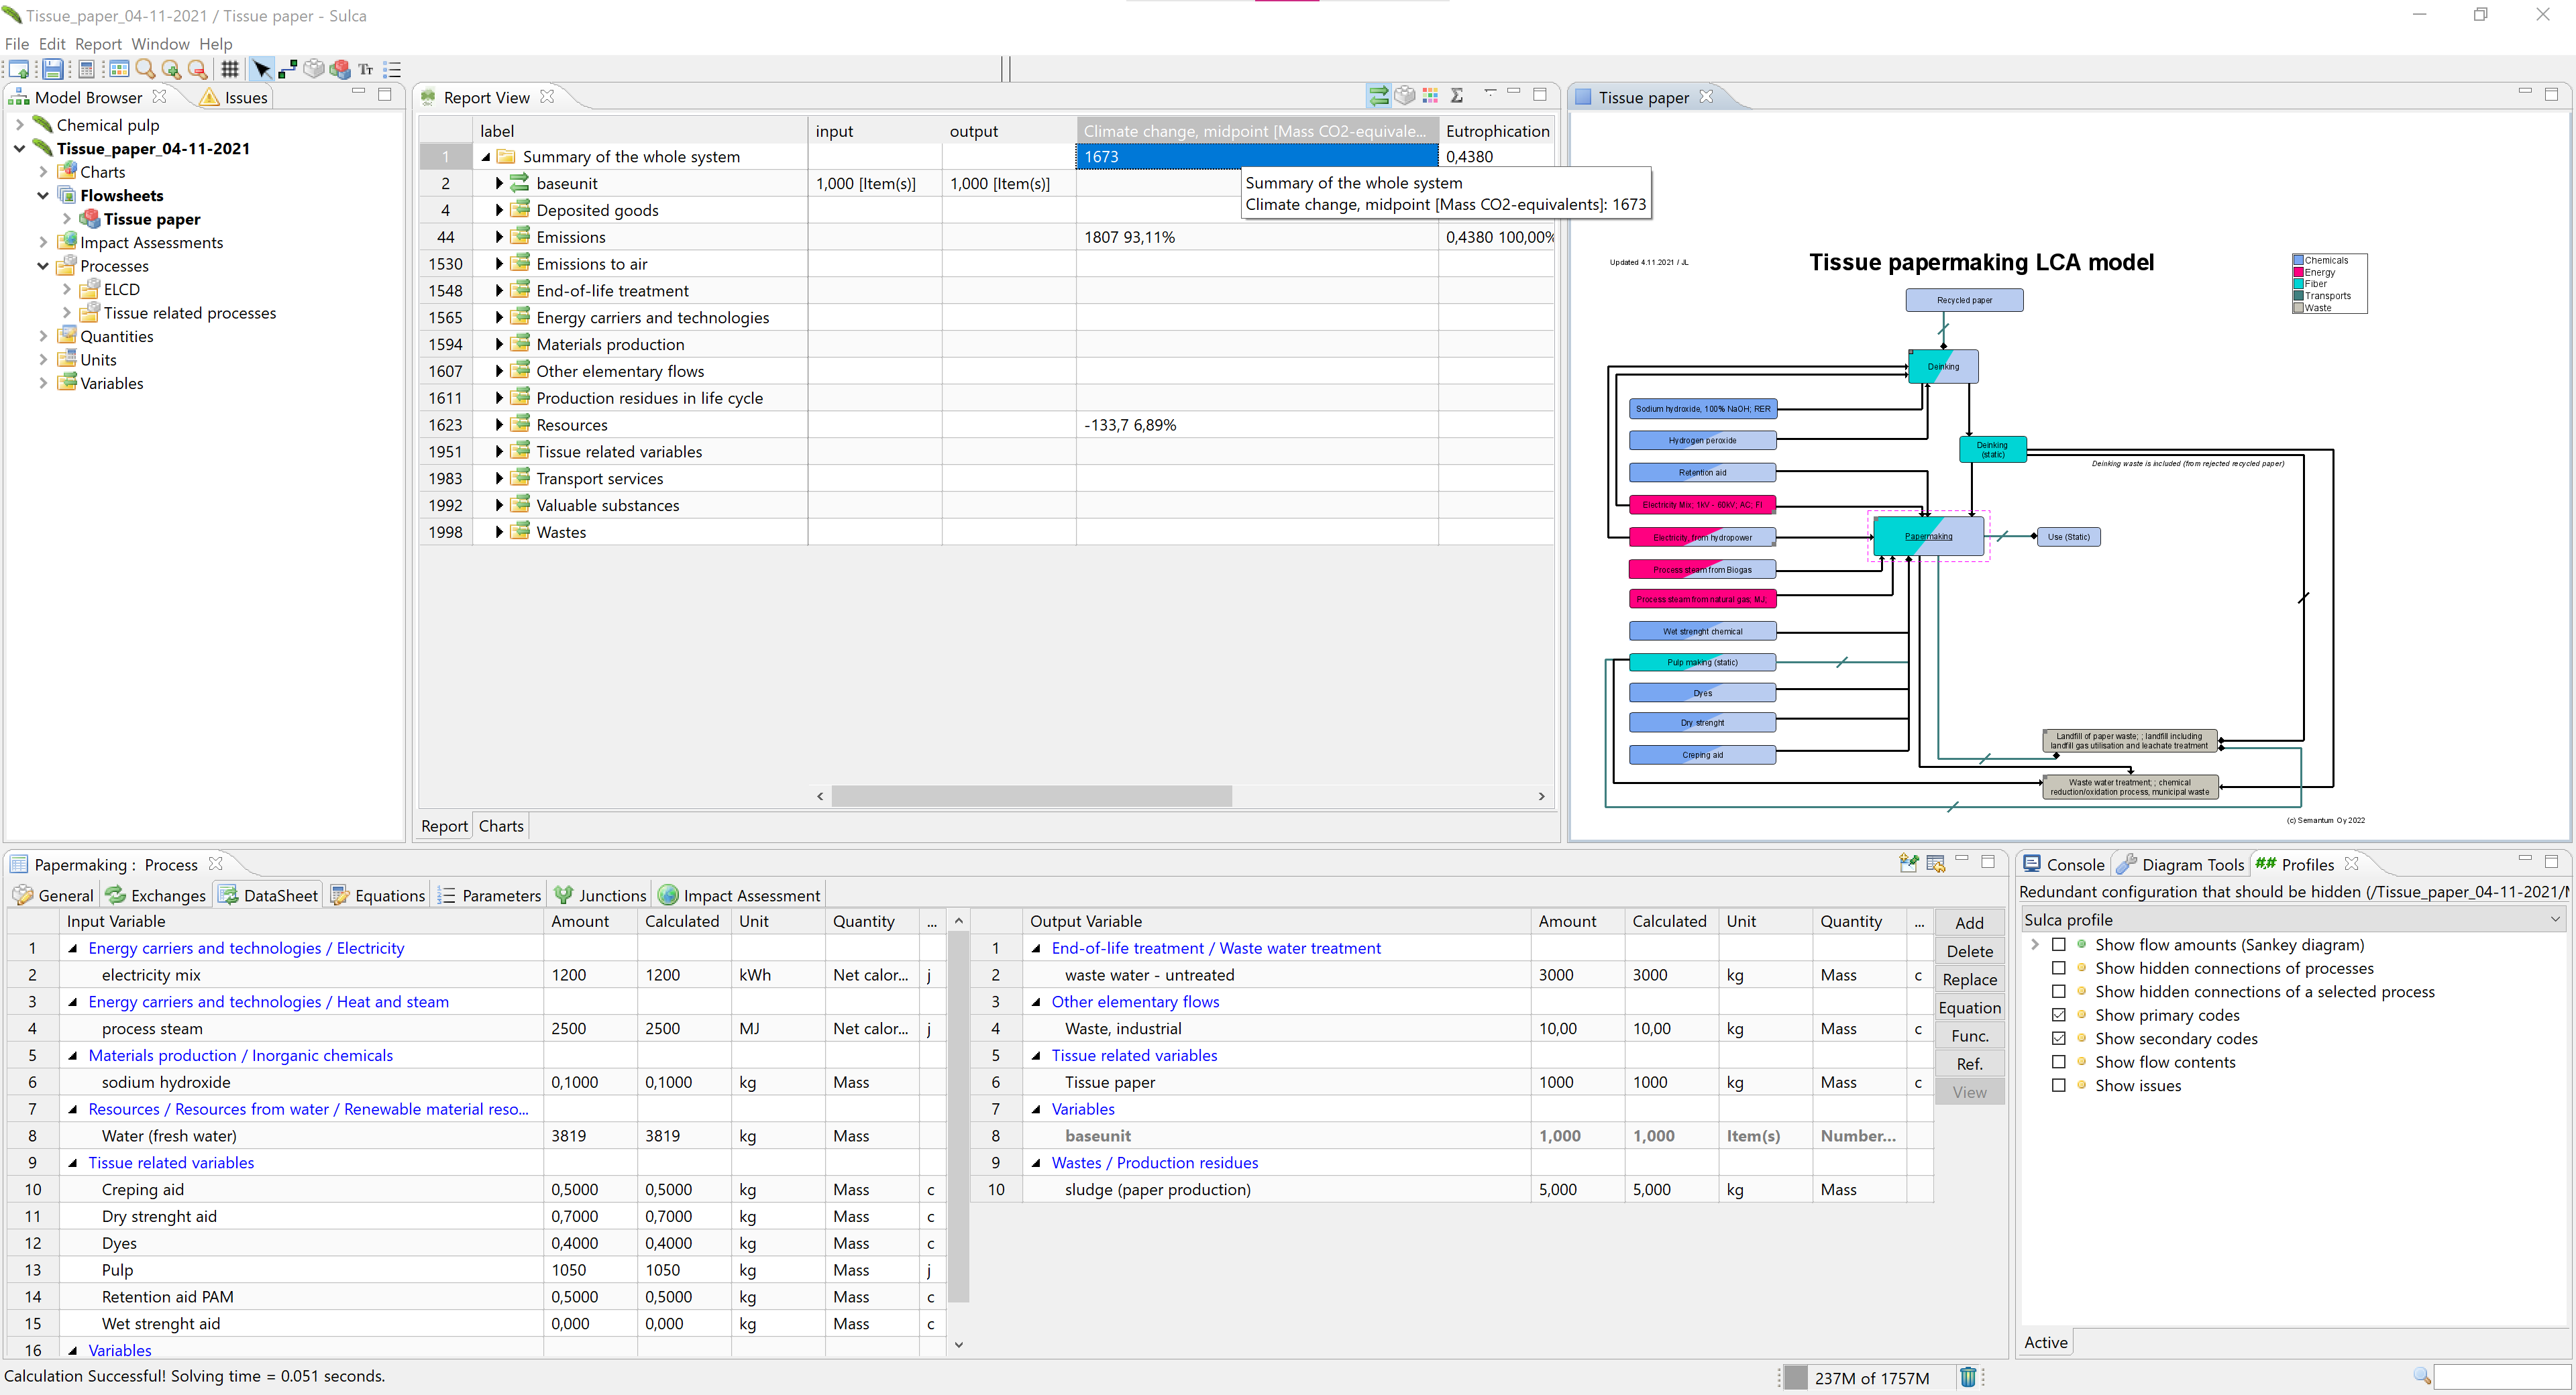Viewport: 2576px width, 1395px height.
Task: Expand the Impact Assessments tree node
Action: [x=43, y=242]
